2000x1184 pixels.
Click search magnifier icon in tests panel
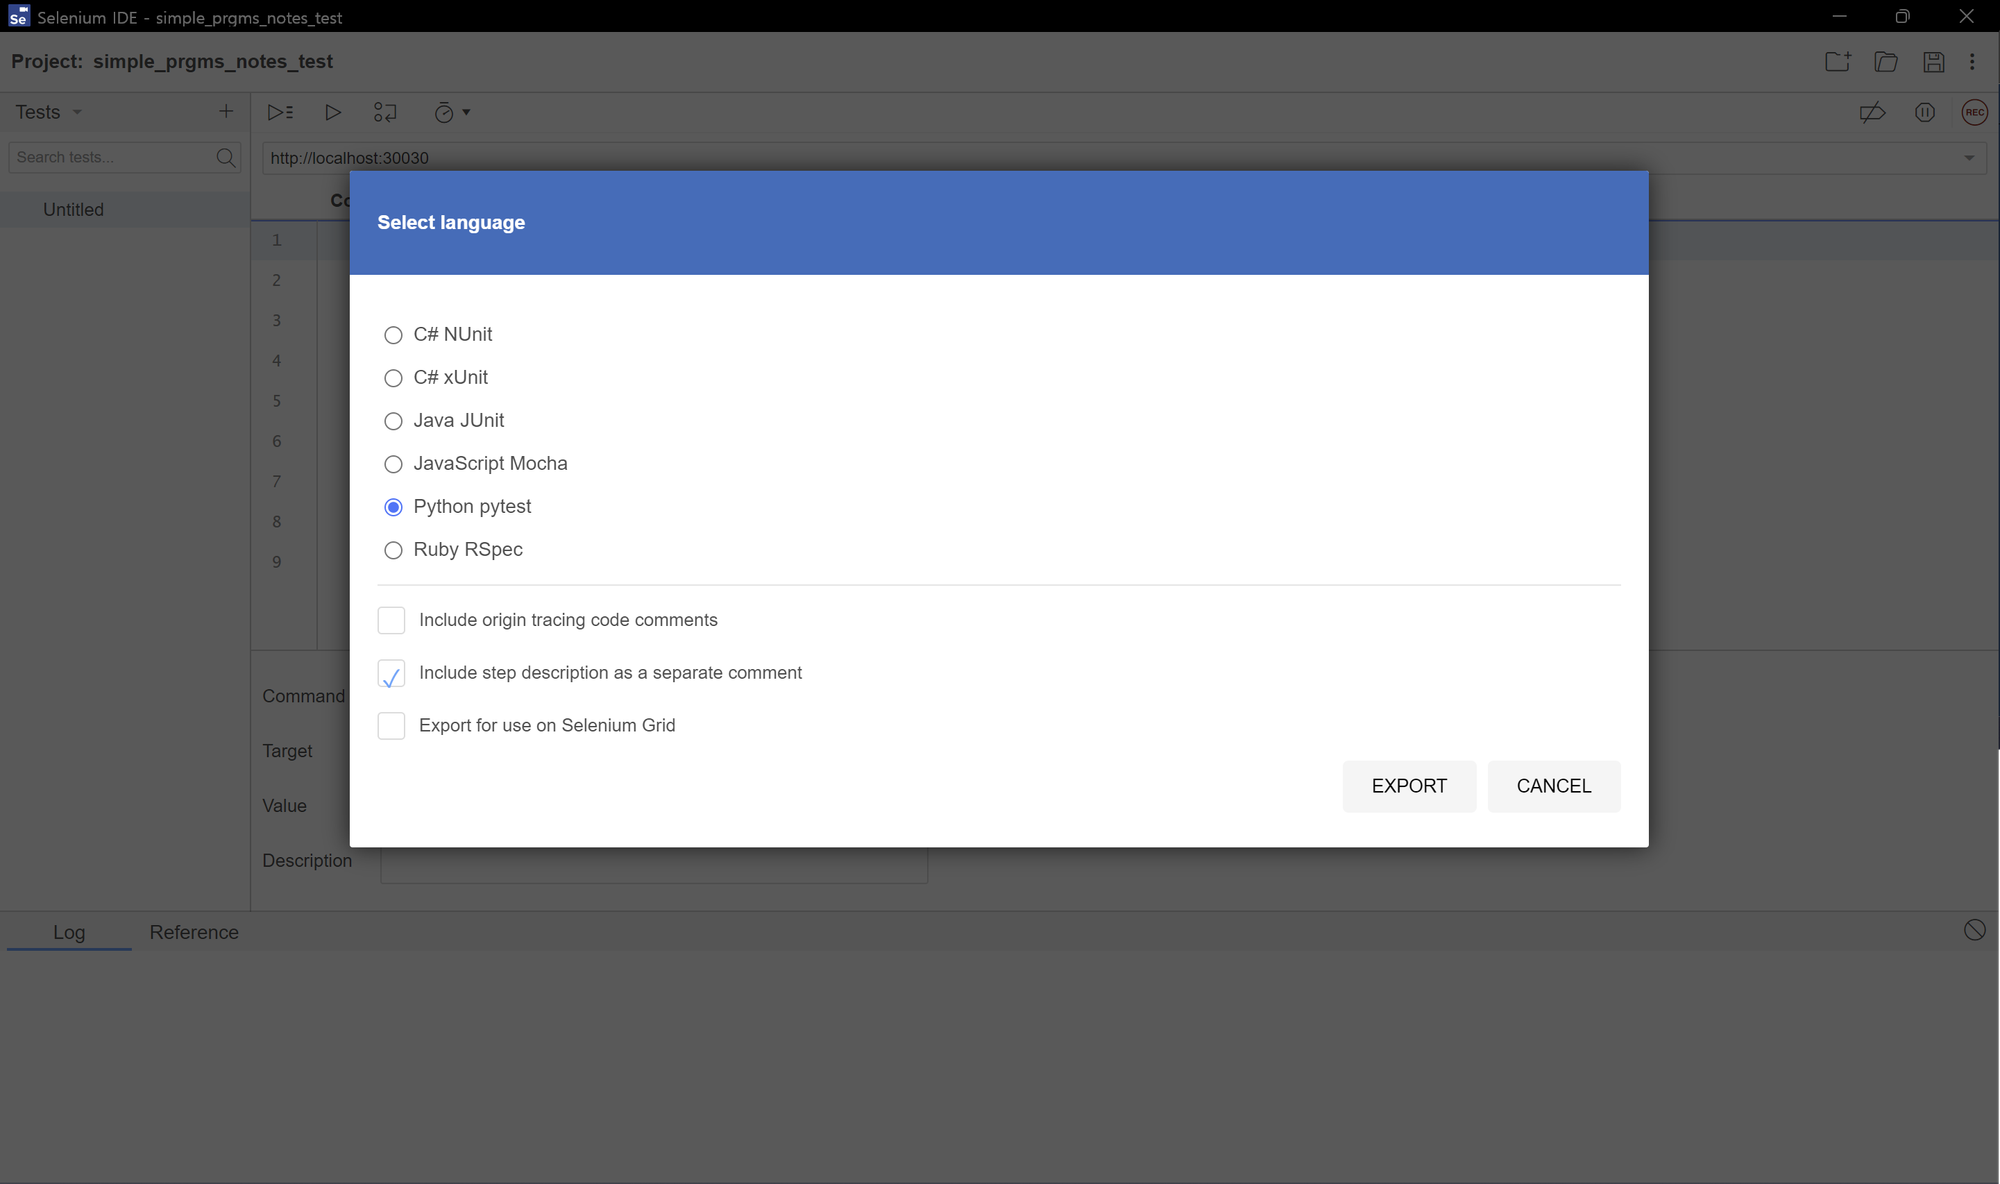click(226, 157)
